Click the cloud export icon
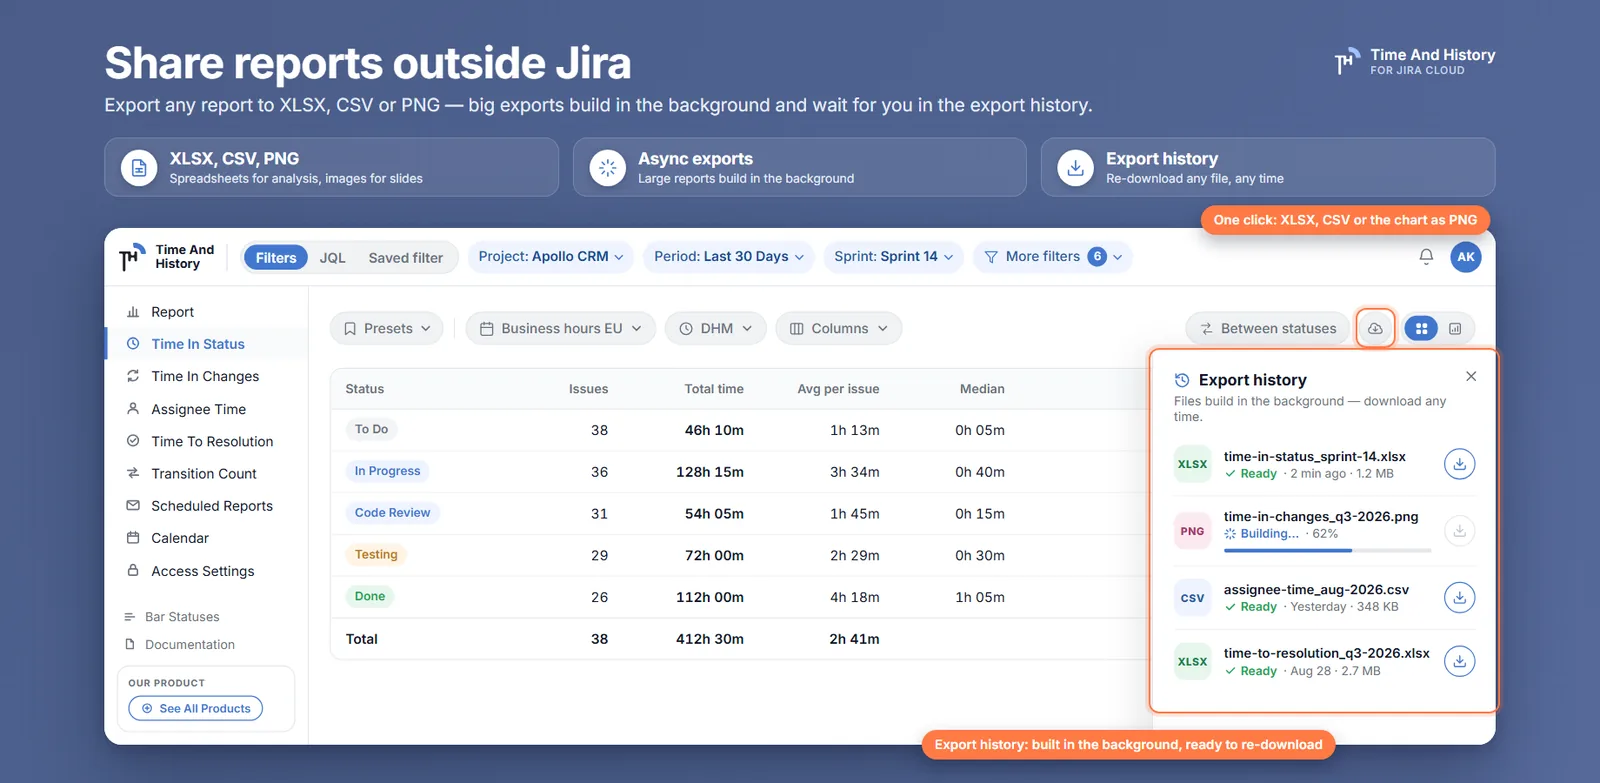 click(1376, 328)
